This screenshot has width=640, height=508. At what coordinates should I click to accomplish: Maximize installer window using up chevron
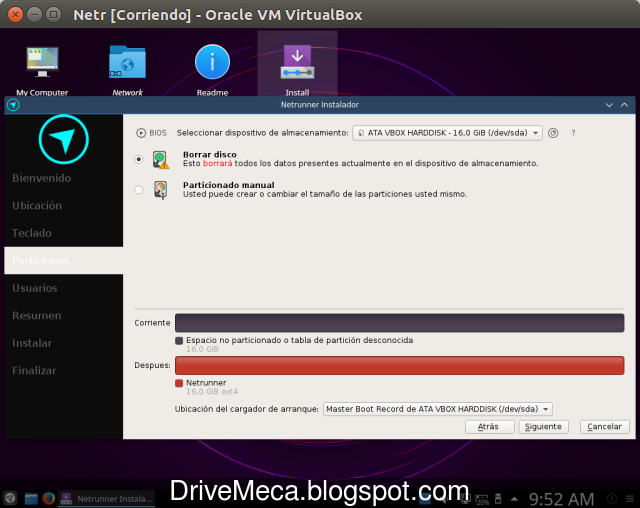point(624,105)
